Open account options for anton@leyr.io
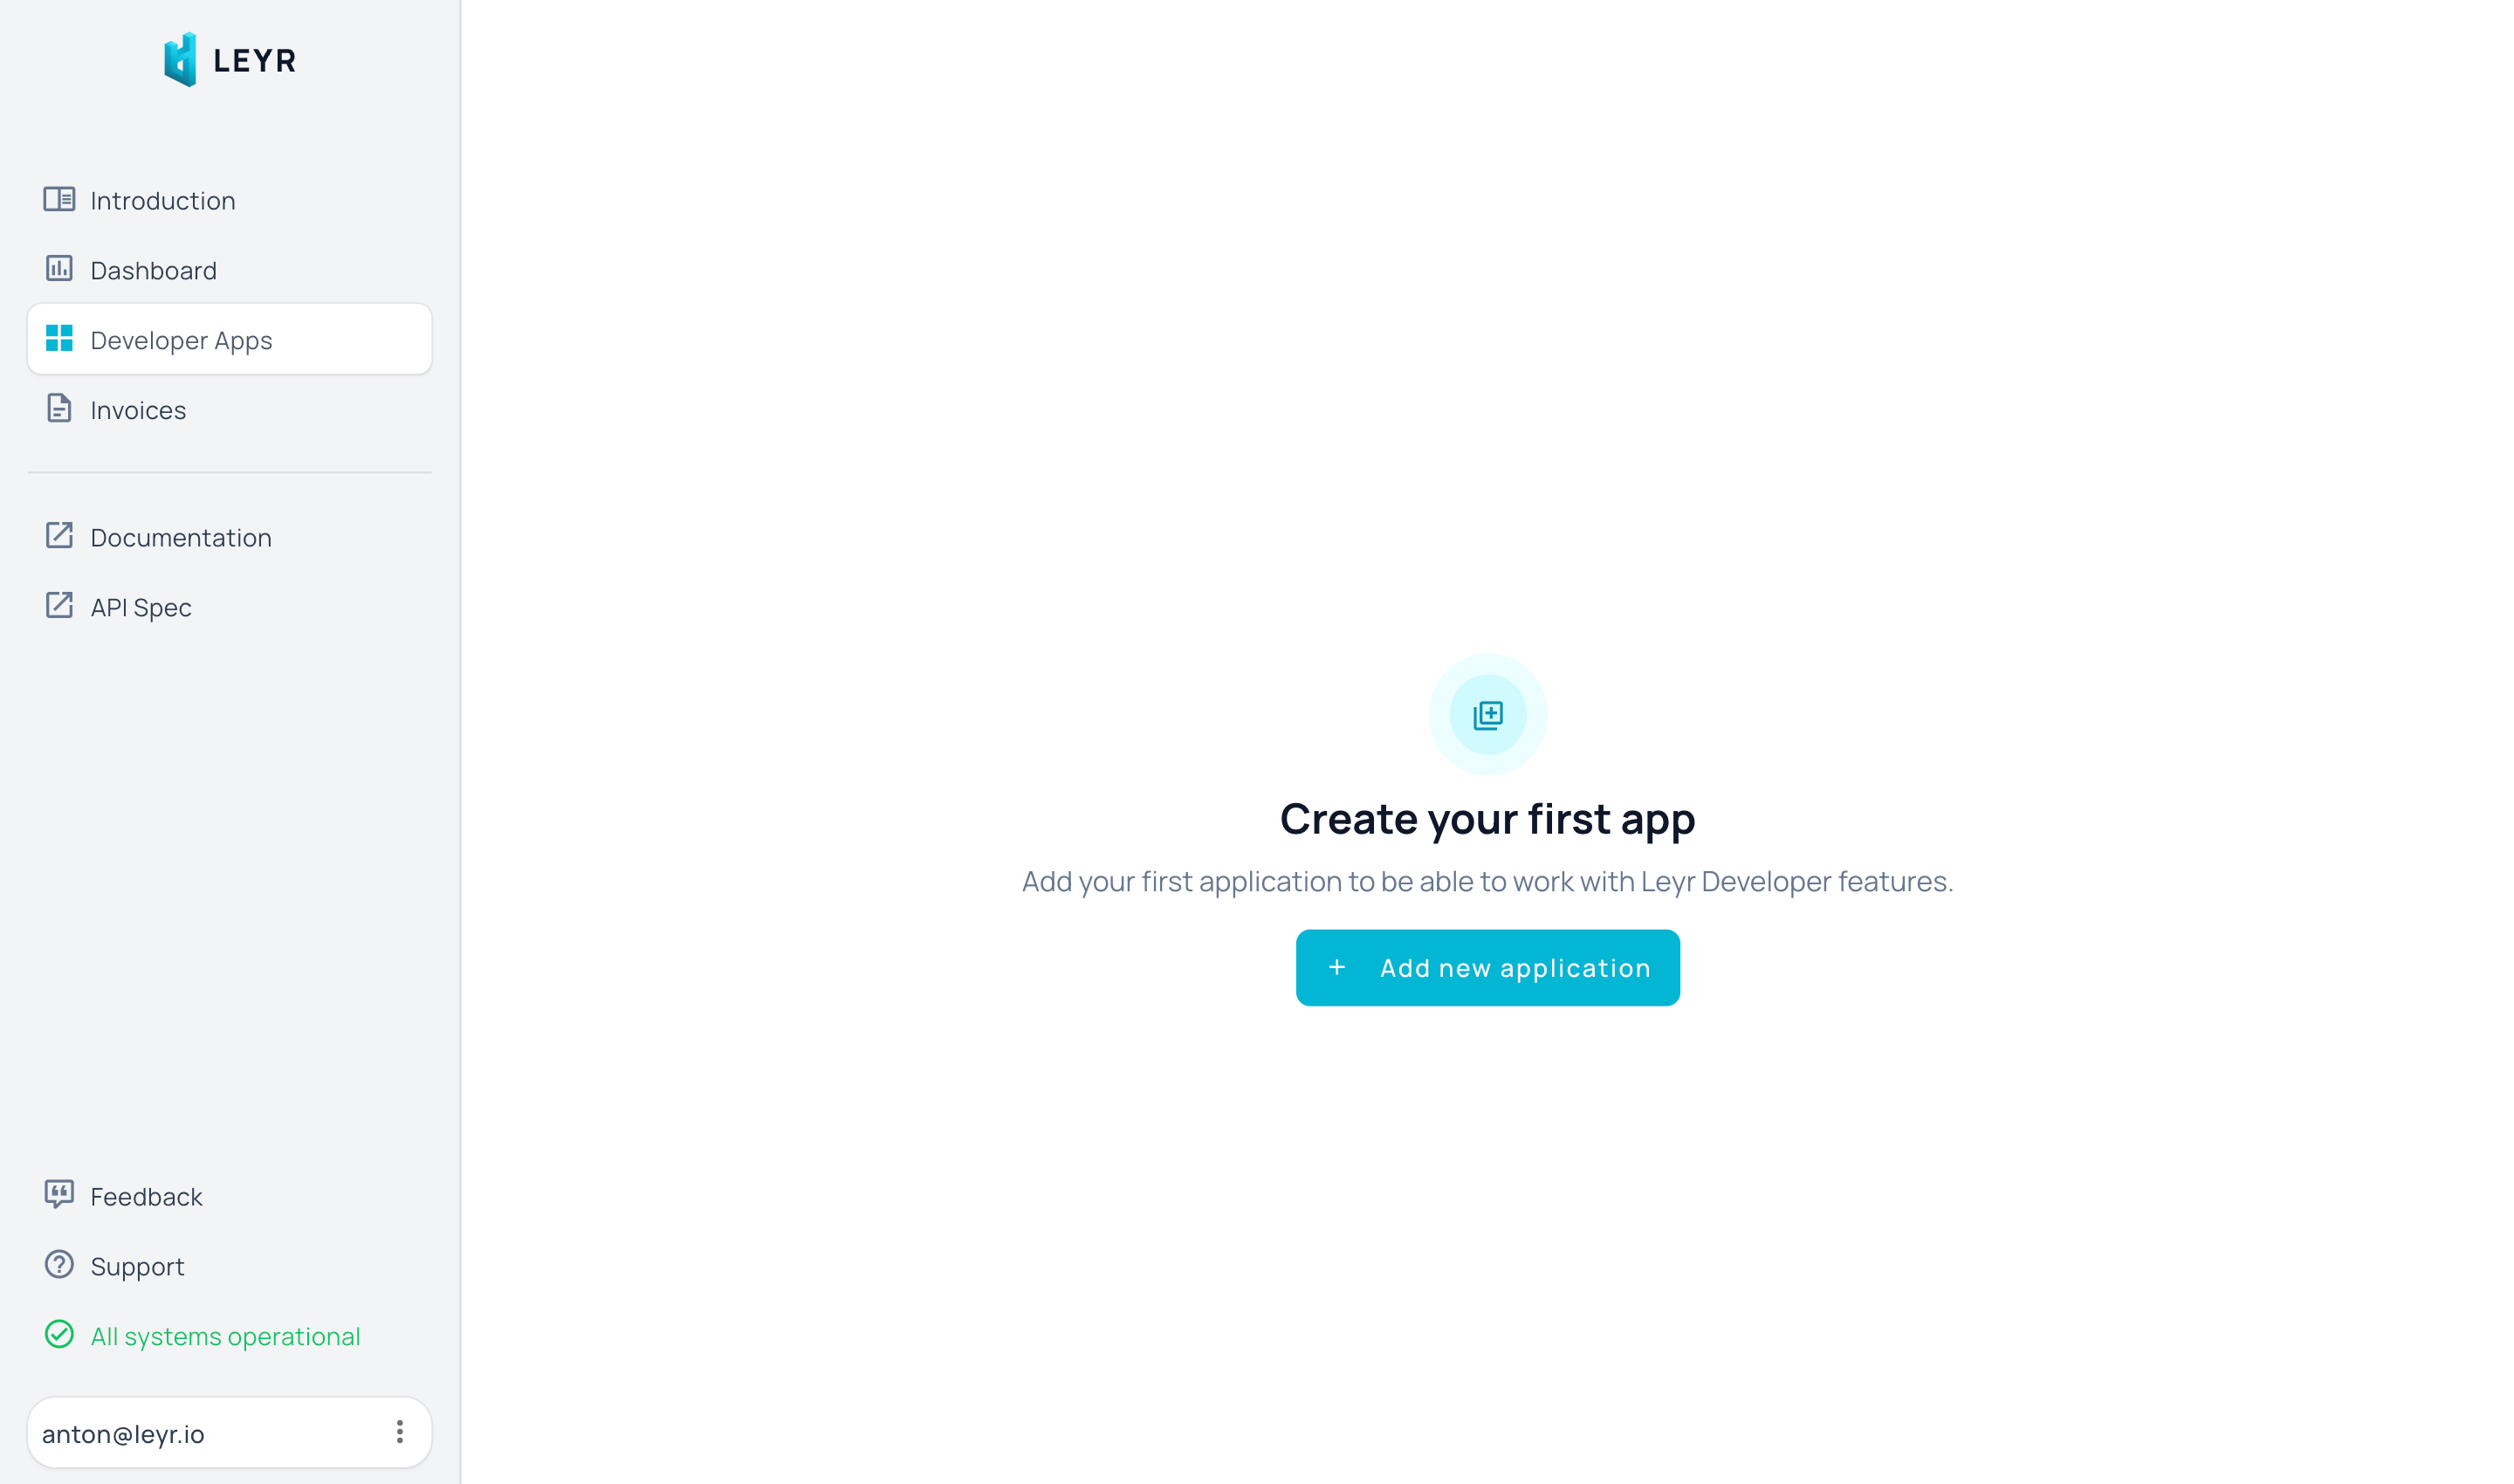2514x1484 pixels. 397,1431
